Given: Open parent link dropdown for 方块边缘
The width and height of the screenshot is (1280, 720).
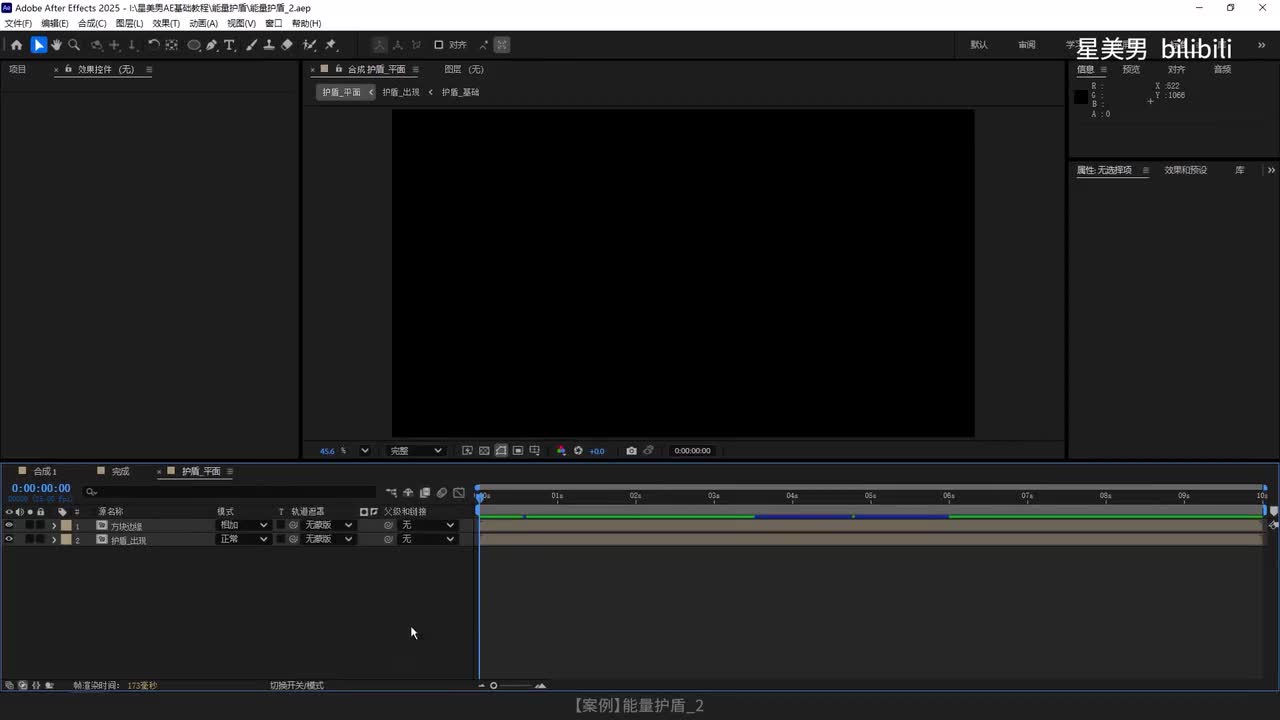Looking at the screenshot, I should point(428,525).
